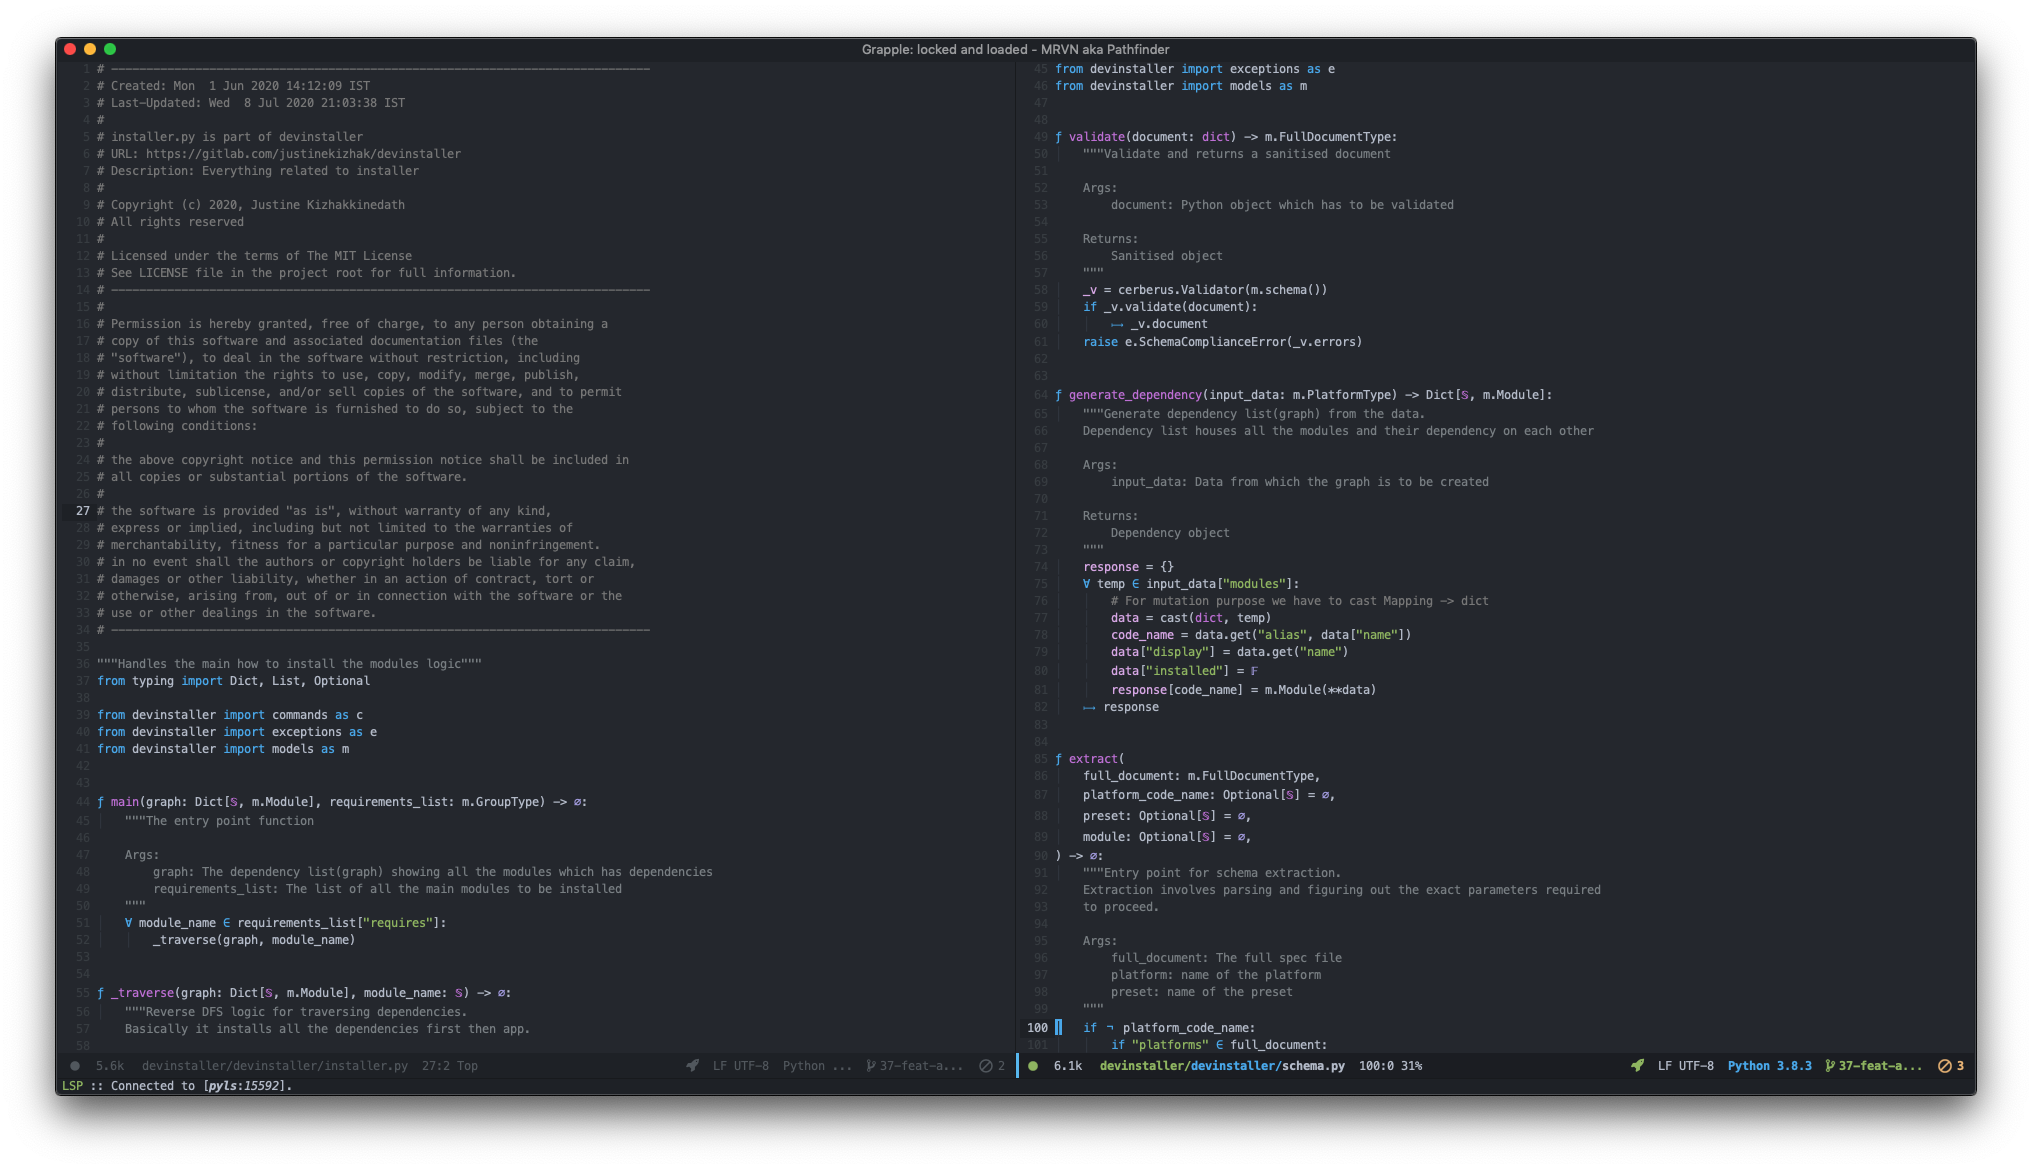Open the left pane's Python mode menu

click(816, 1066)
